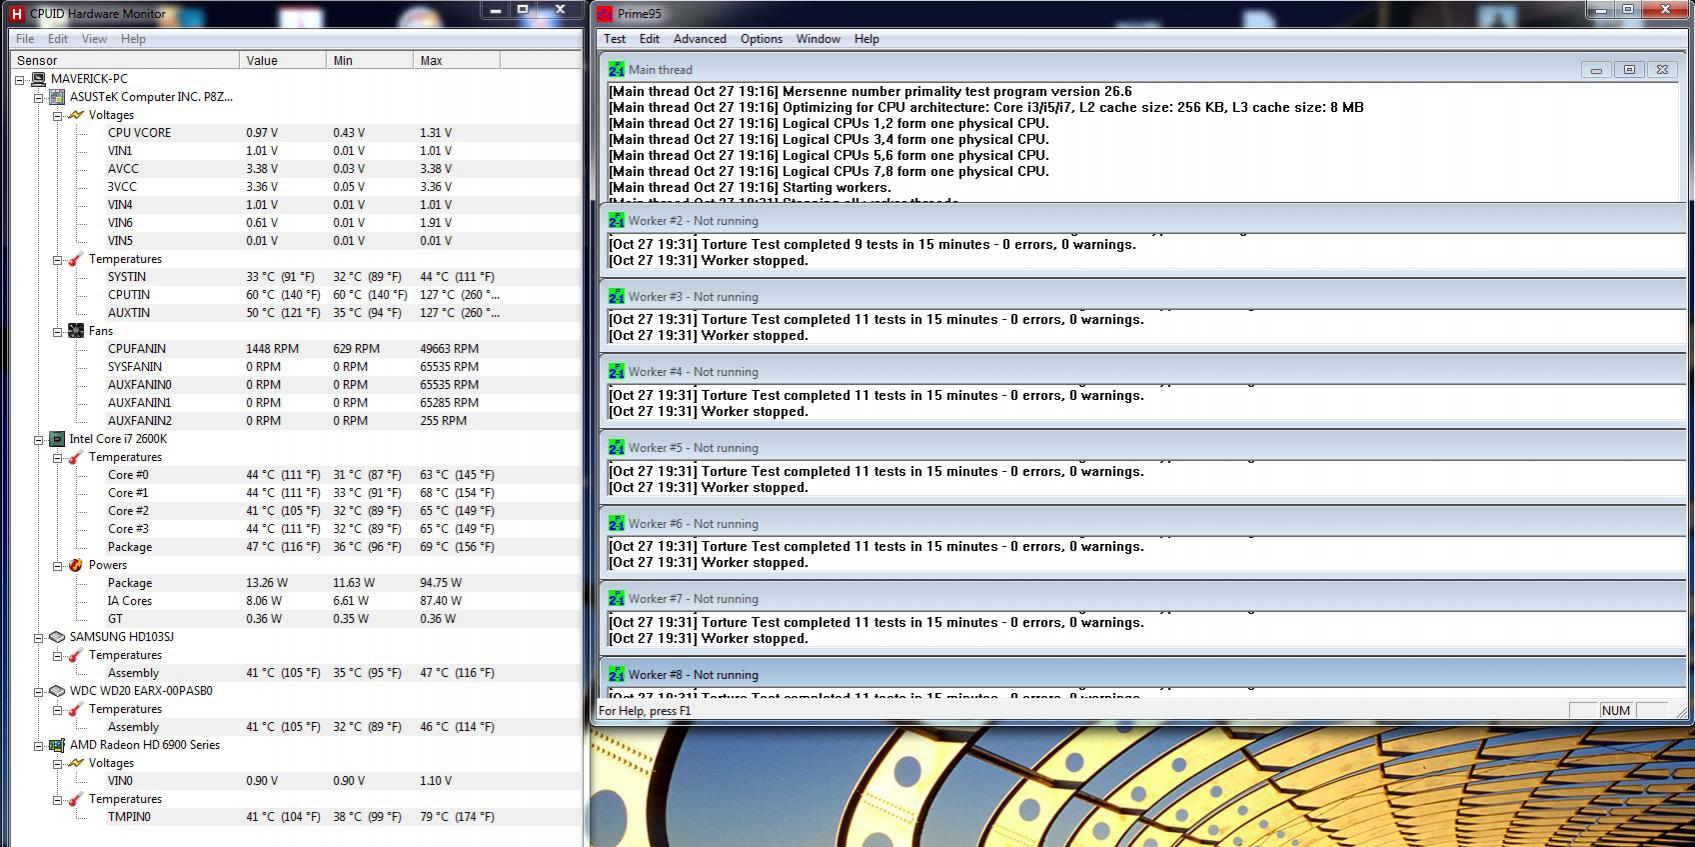This screenshot has width=1695, height=847.
Task: Collapse the motherboard Voltages group
Action: (x=58, y=115)
